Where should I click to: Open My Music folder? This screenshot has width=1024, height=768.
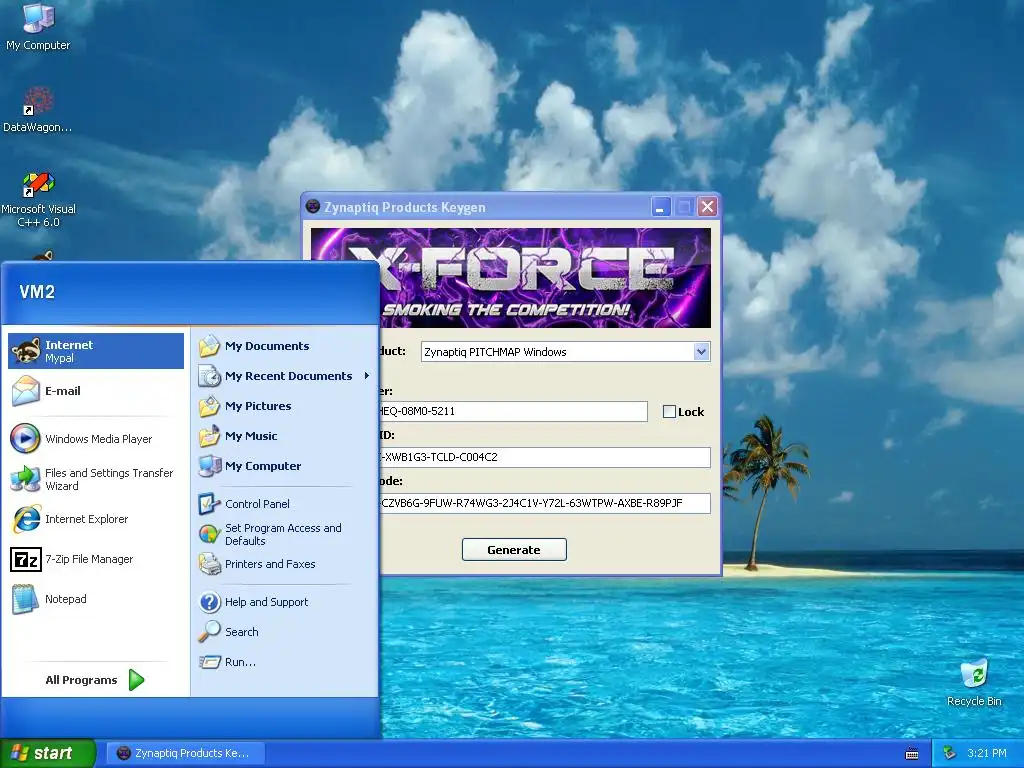click(284, 436)
